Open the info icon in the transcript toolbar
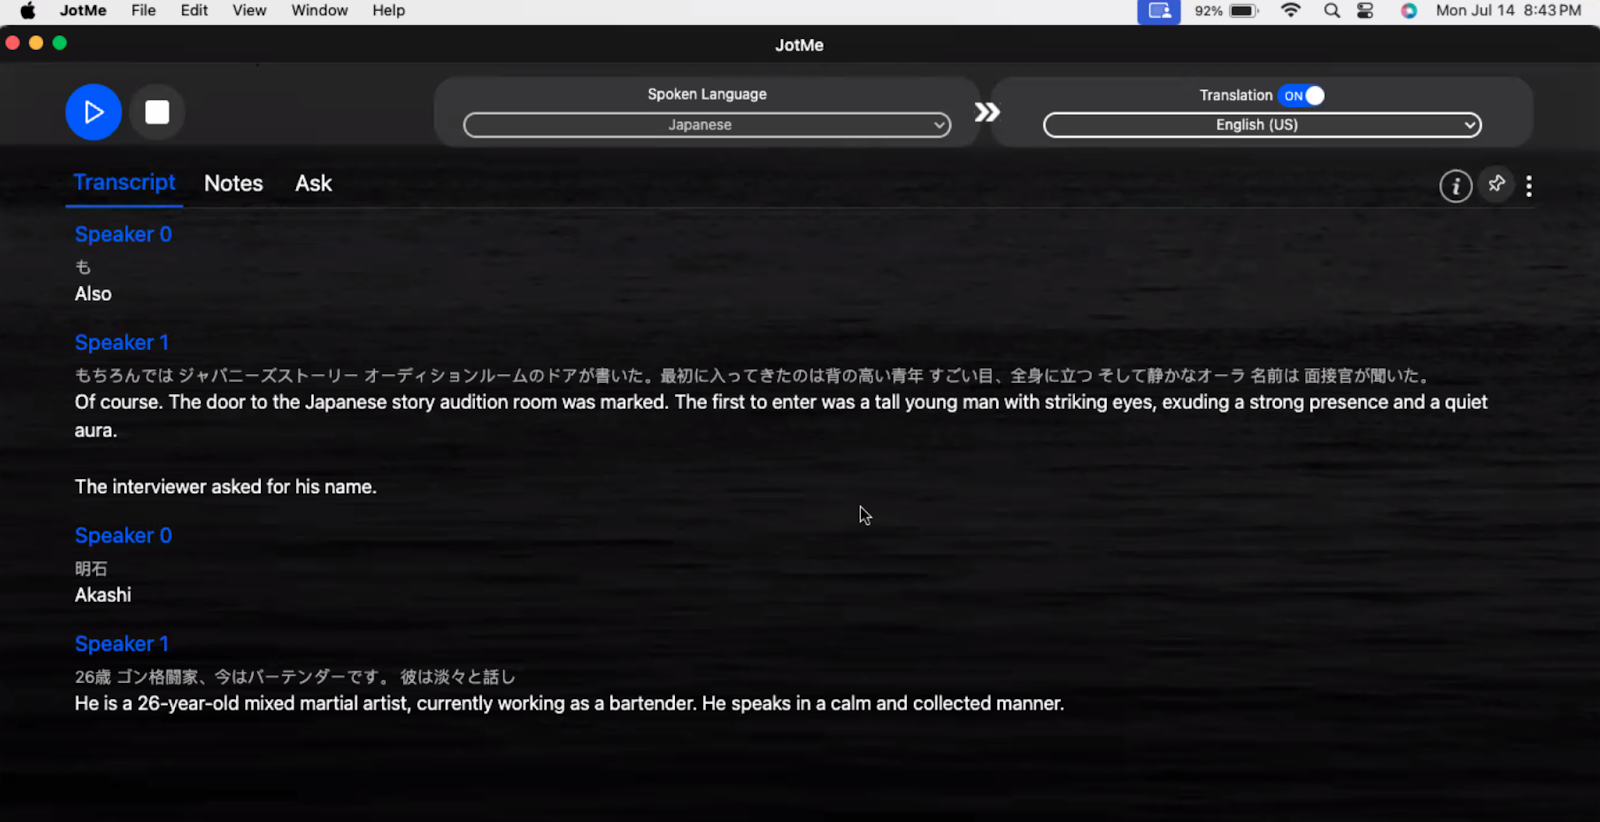 pyautogui.click(x=1455, y=185)
